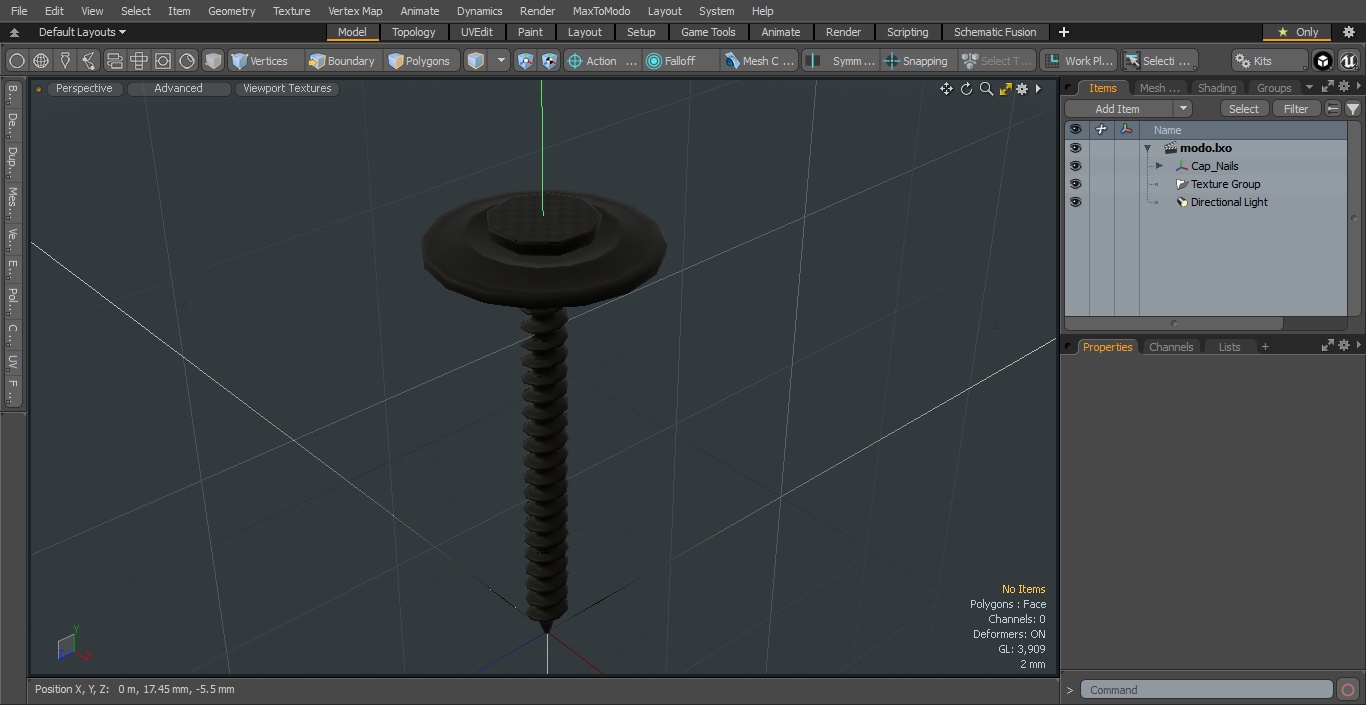
Task: Toggle Work Plane in the toolbar
Action: 1078,61
